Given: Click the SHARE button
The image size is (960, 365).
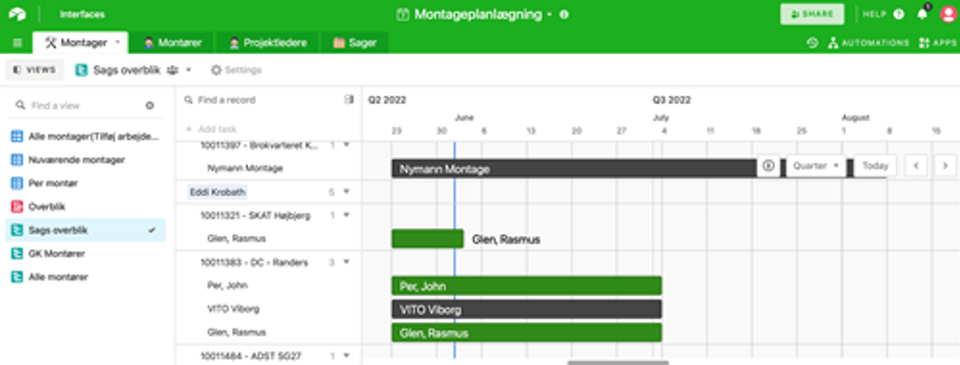Looking at the screenshot, I should 812,14.
